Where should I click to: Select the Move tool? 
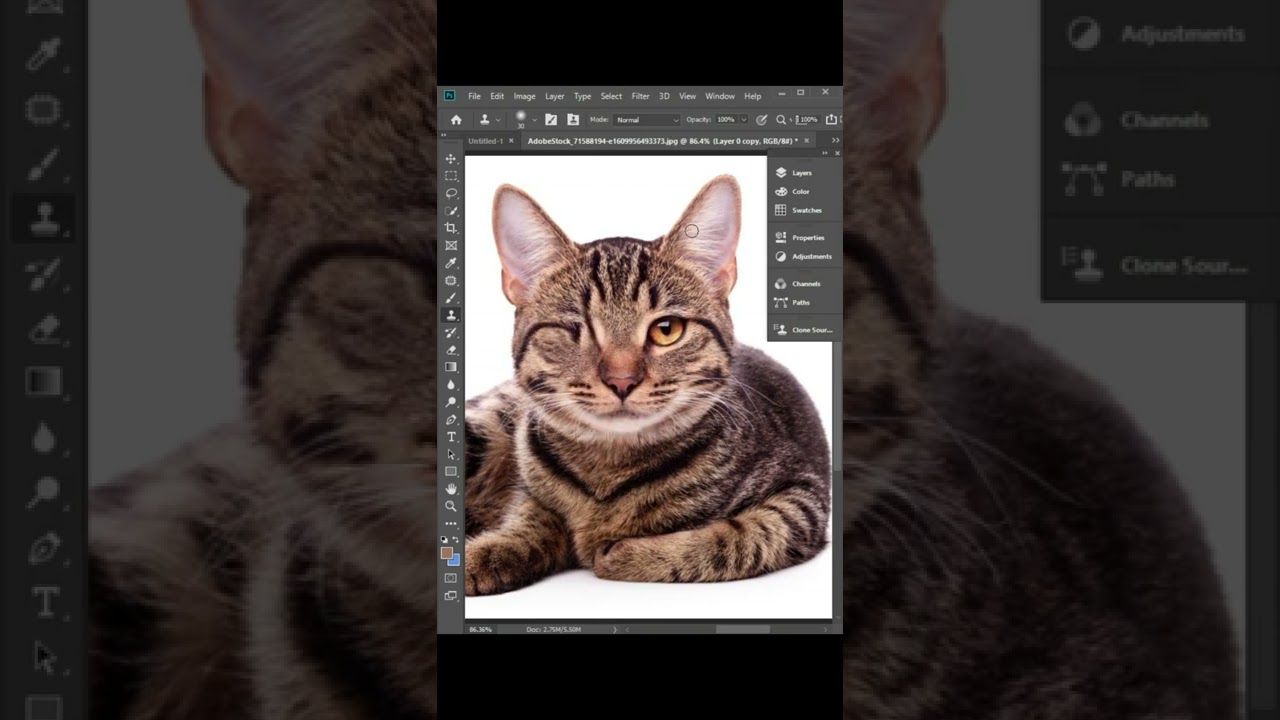pyautogui.click(x=451, y=159)
